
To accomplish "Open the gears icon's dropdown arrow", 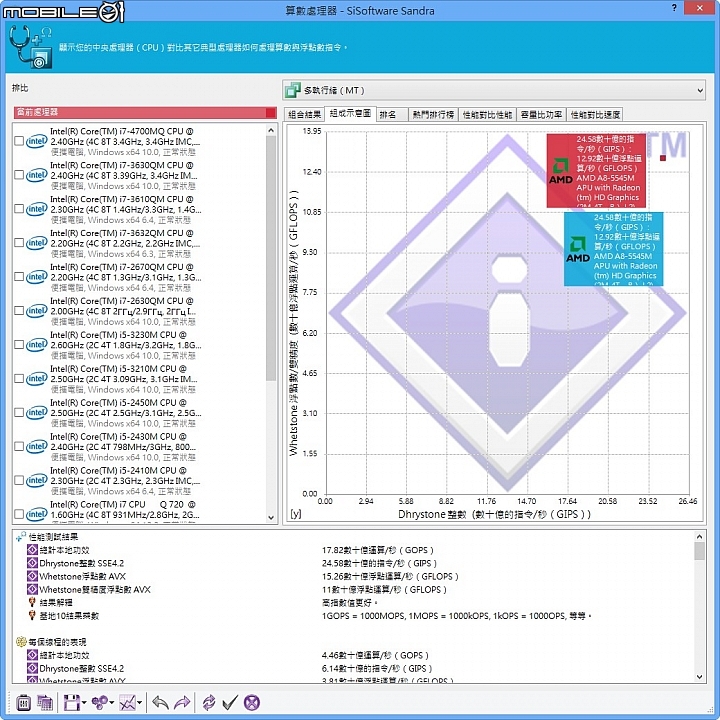I will [112, 703].
